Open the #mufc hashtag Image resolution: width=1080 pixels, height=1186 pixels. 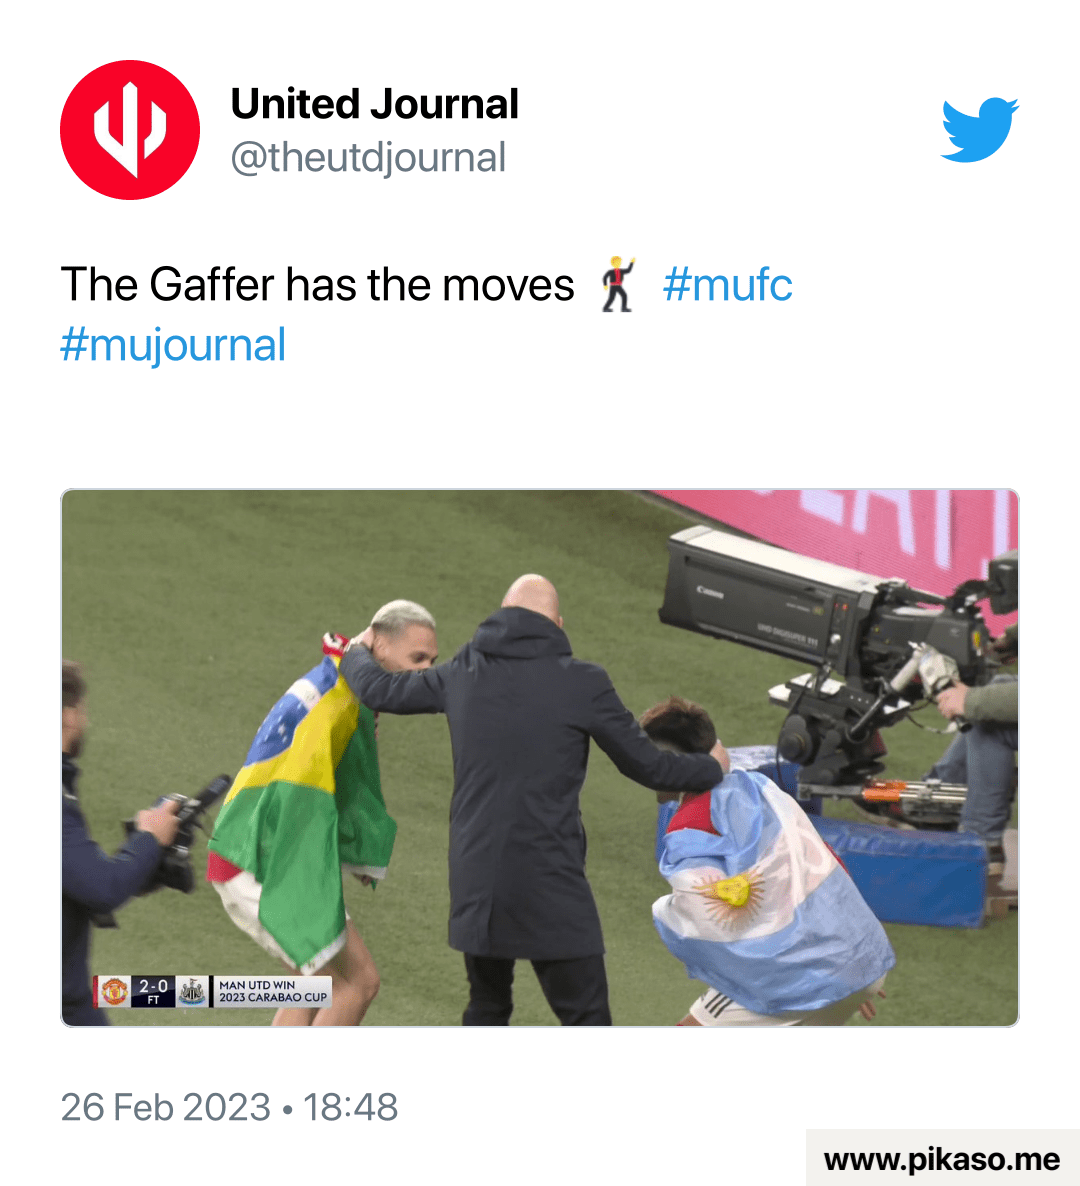(728, 285)
